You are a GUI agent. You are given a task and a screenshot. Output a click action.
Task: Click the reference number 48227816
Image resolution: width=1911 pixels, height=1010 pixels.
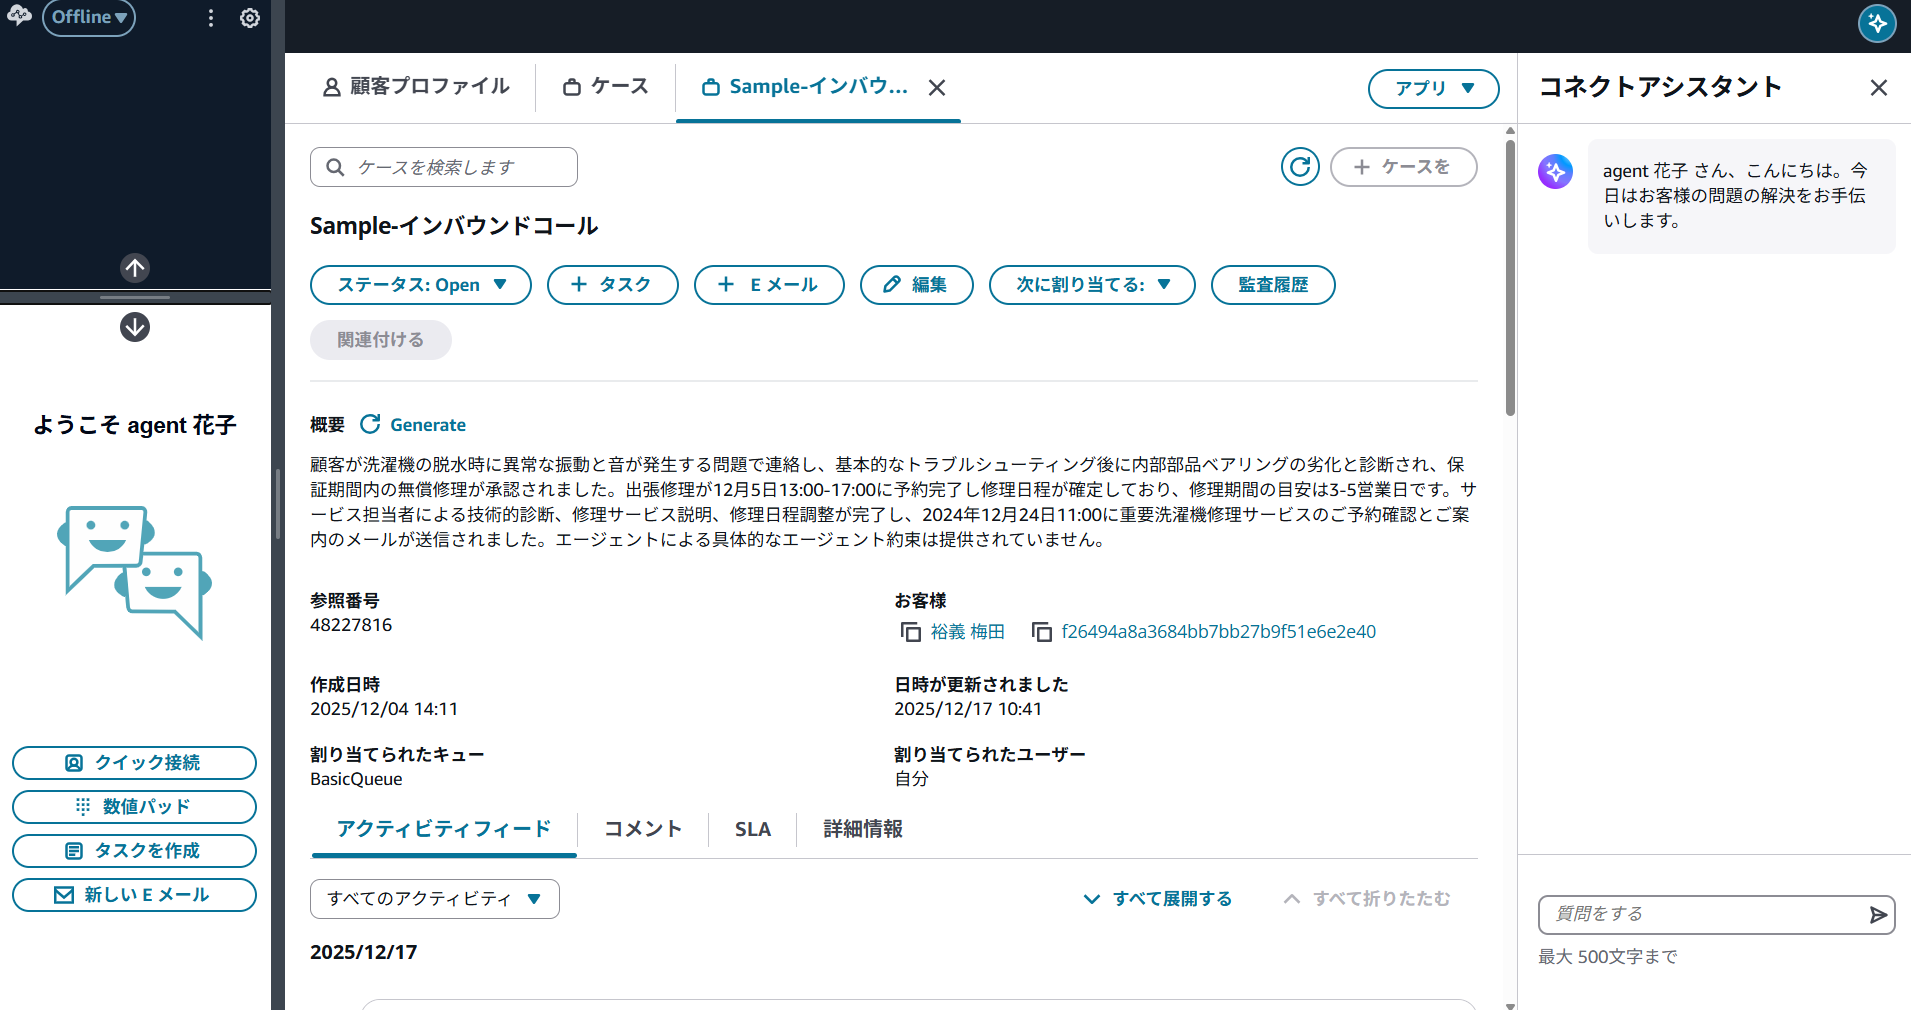click(x=351, y=625)
